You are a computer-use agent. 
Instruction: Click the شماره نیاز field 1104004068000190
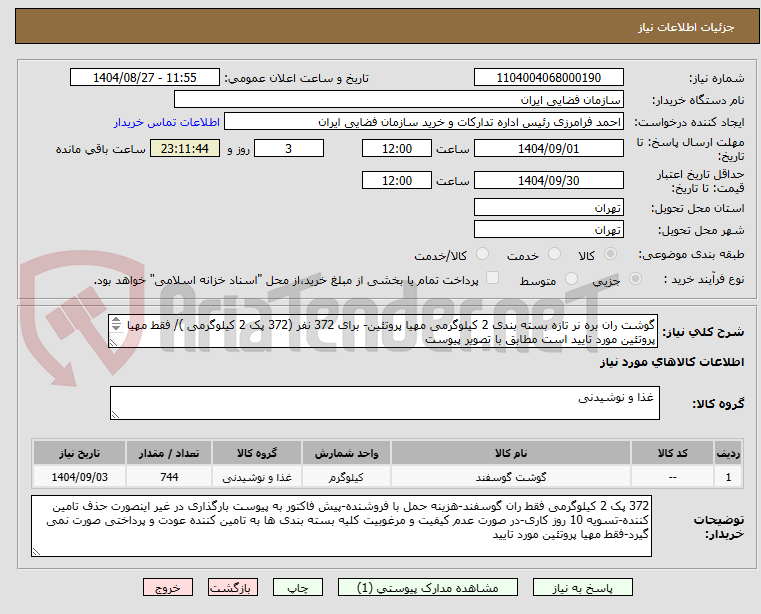click(x=548, y=78)
